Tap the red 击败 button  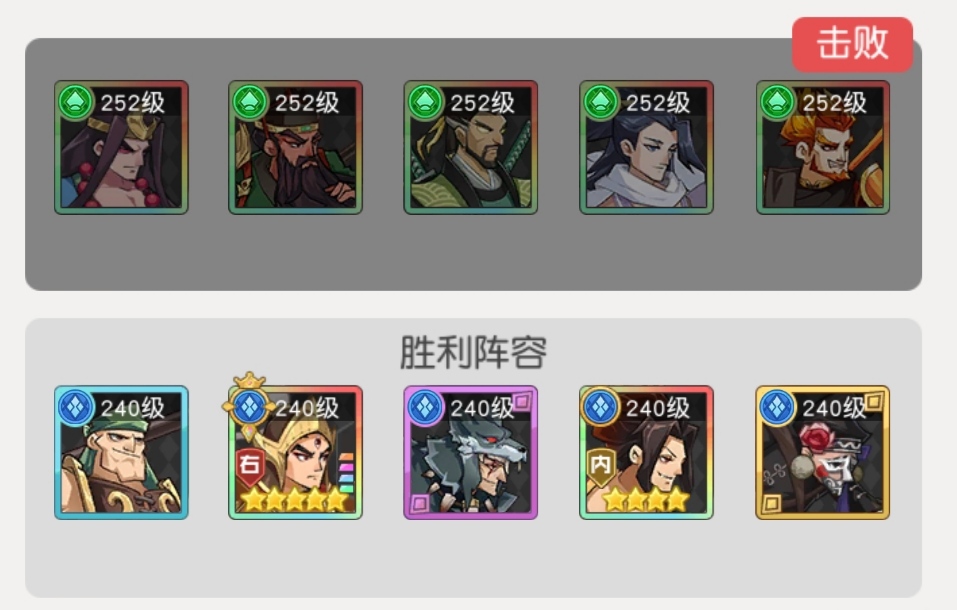(852, 44)
